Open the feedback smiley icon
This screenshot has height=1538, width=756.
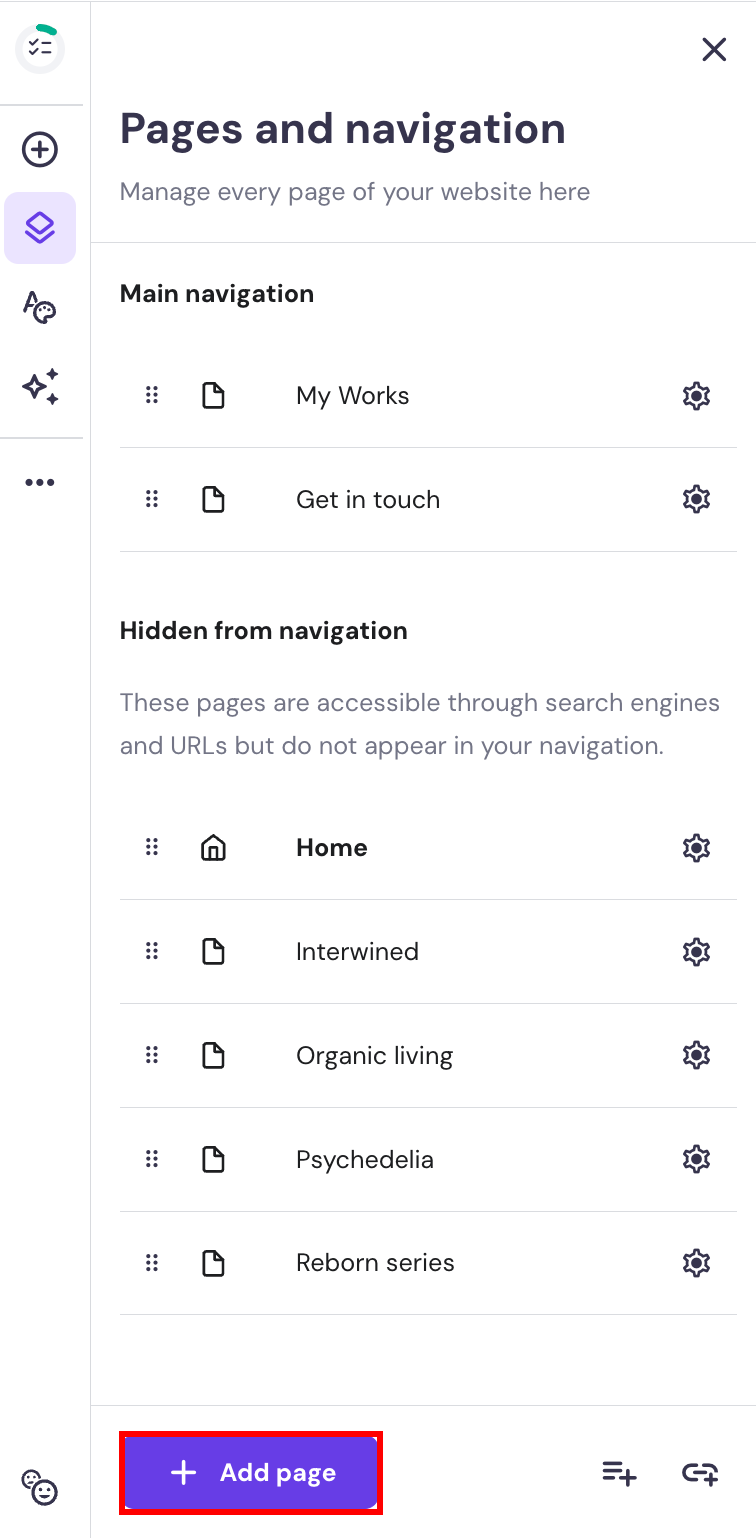[x=41, y=1491]
